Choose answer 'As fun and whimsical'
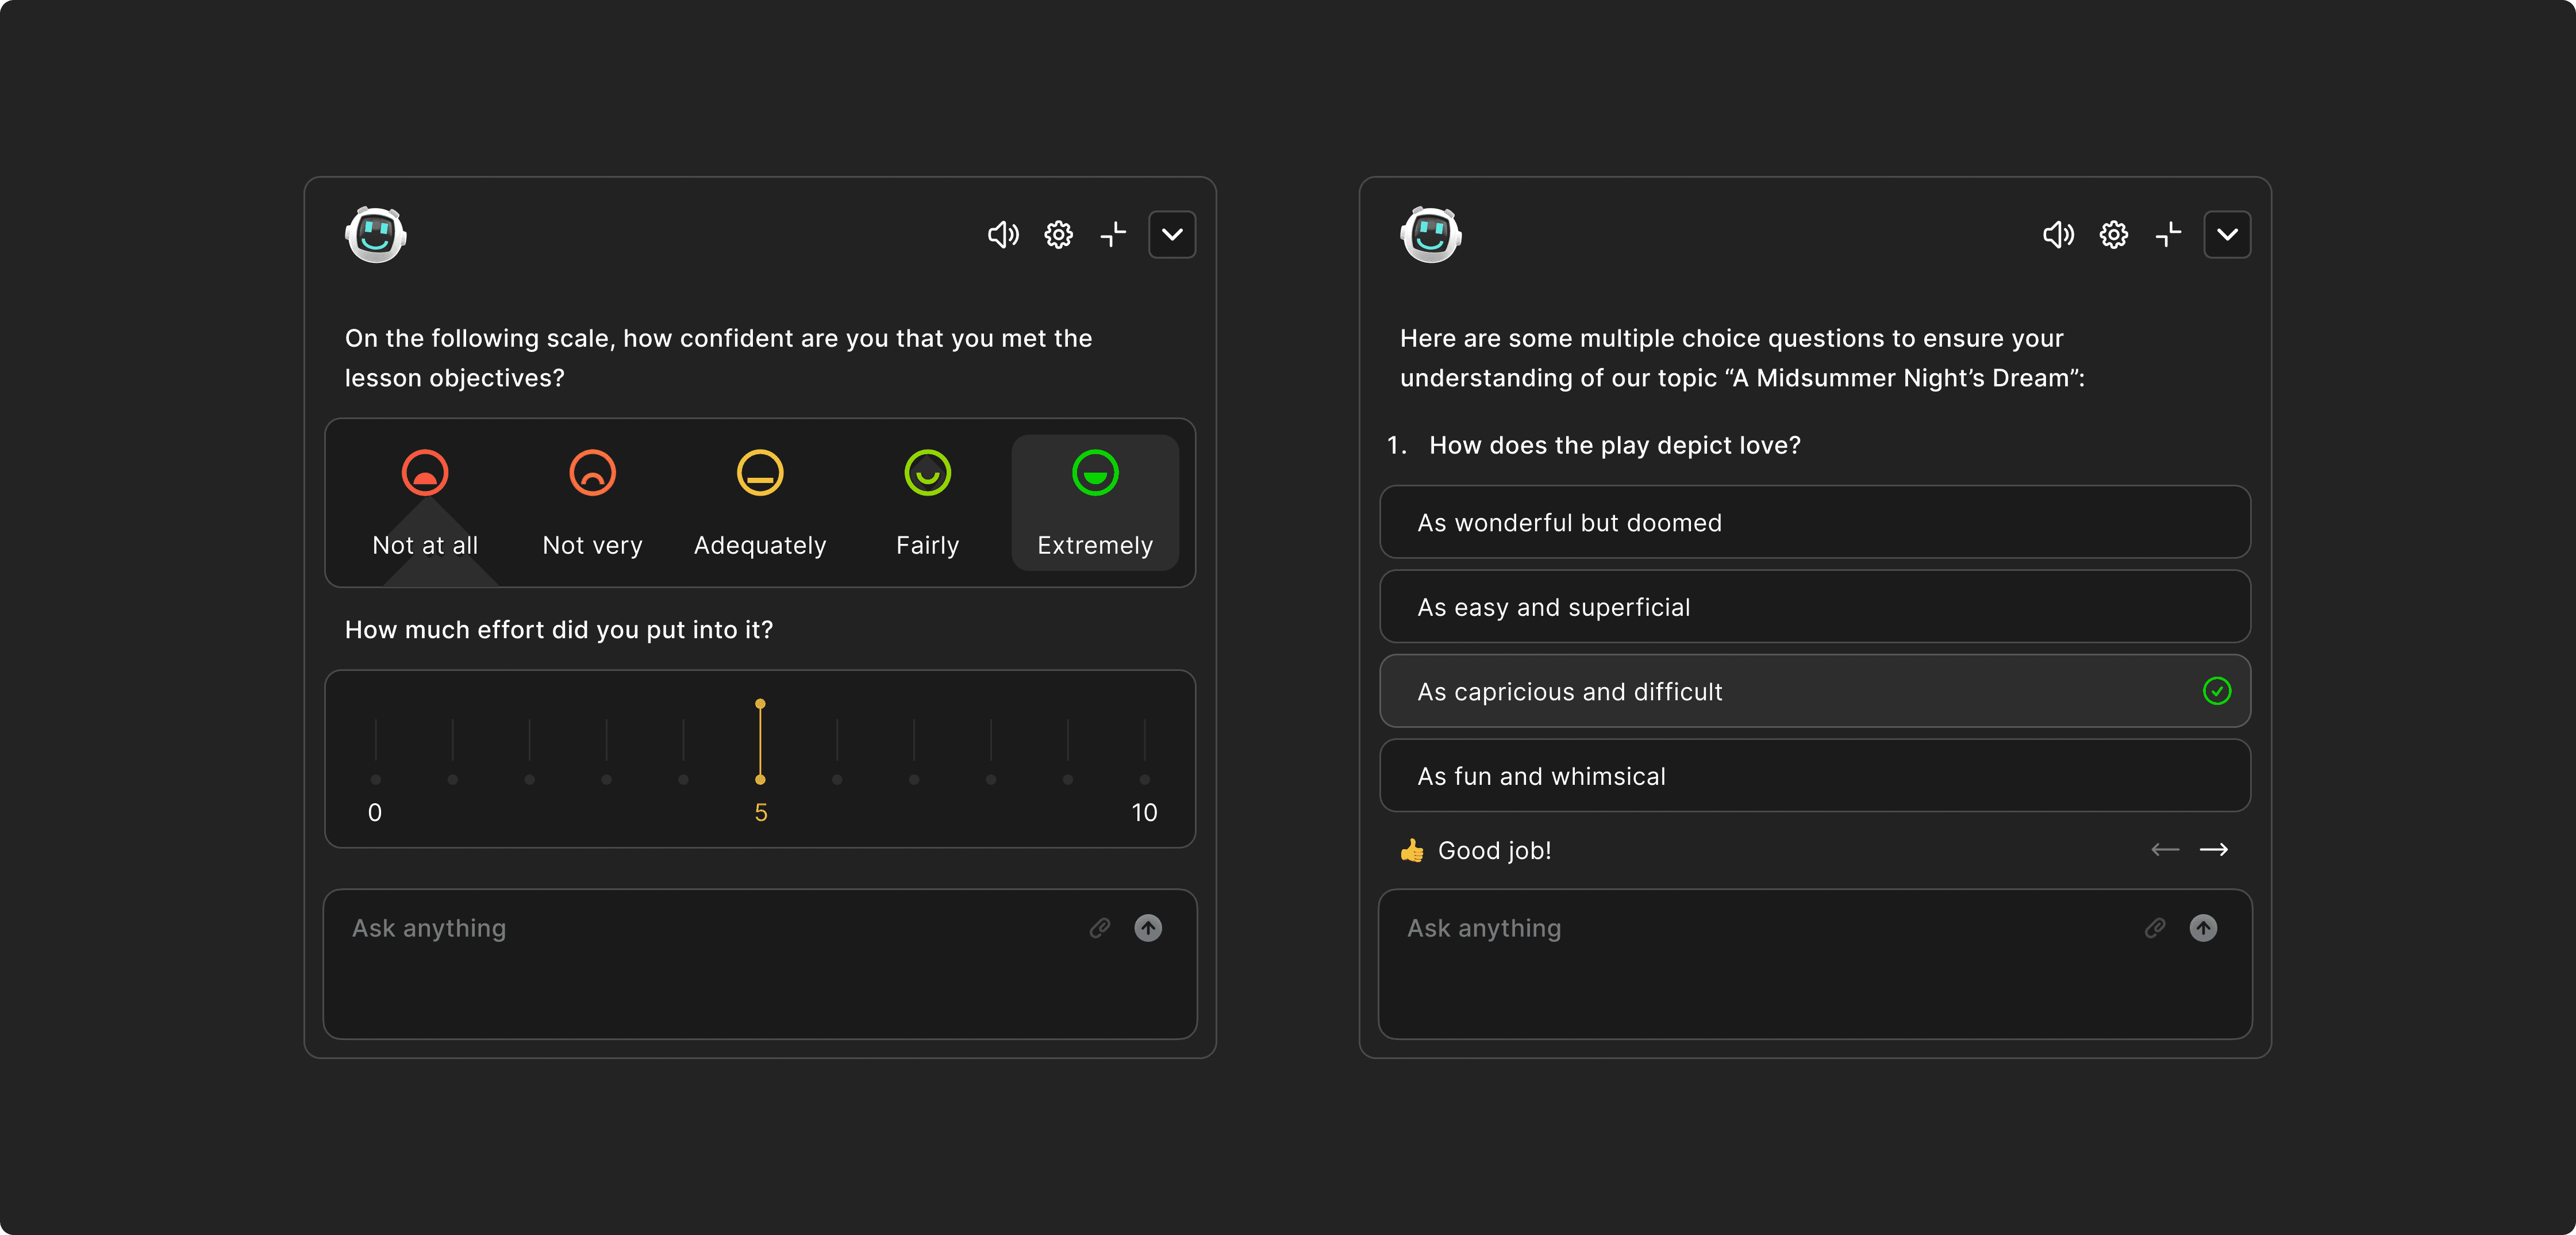The width and height of the screenshot is (2576, 1235). [x=1815, y=776]
